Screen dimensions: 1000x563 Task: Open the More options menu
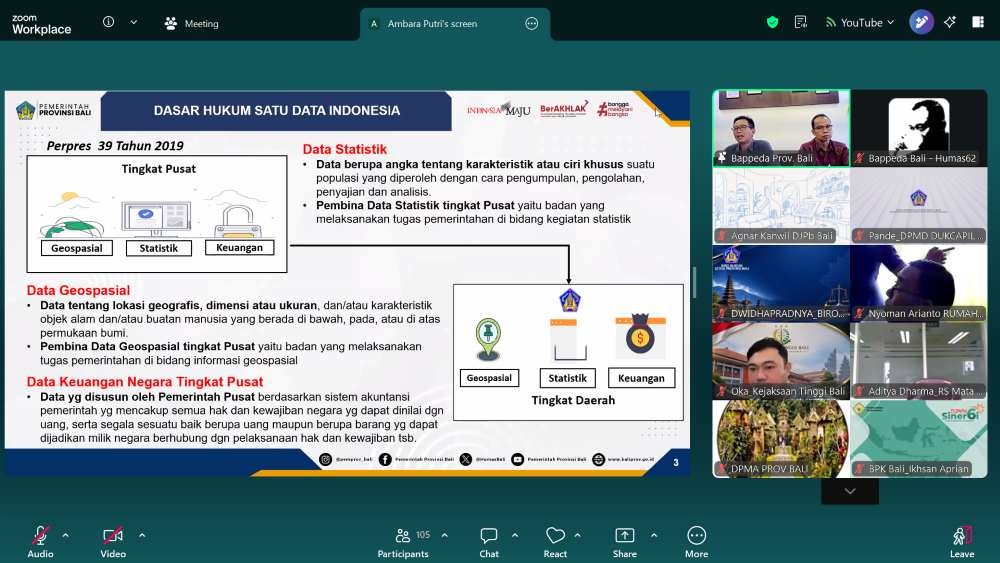click(696, 543)
